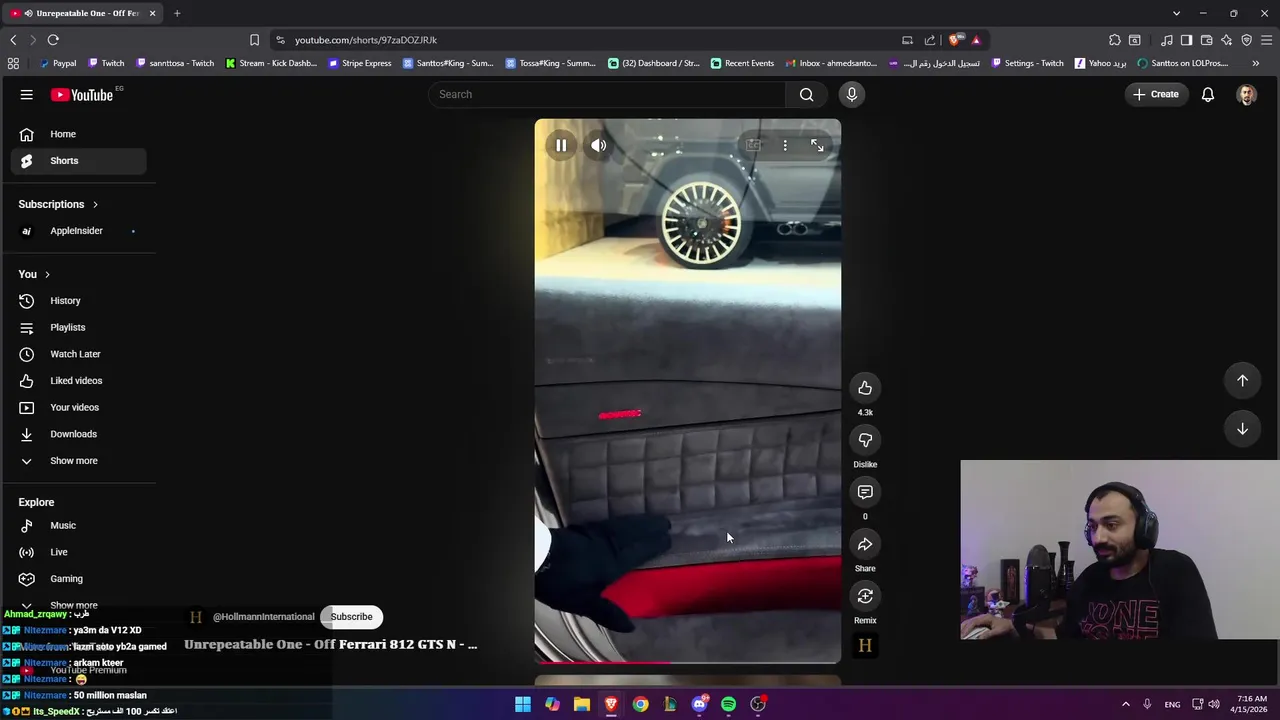The height and width of the screenshot is (720, 1280).
Task: Expand Show more under Downloads
Action: (79, 461)
